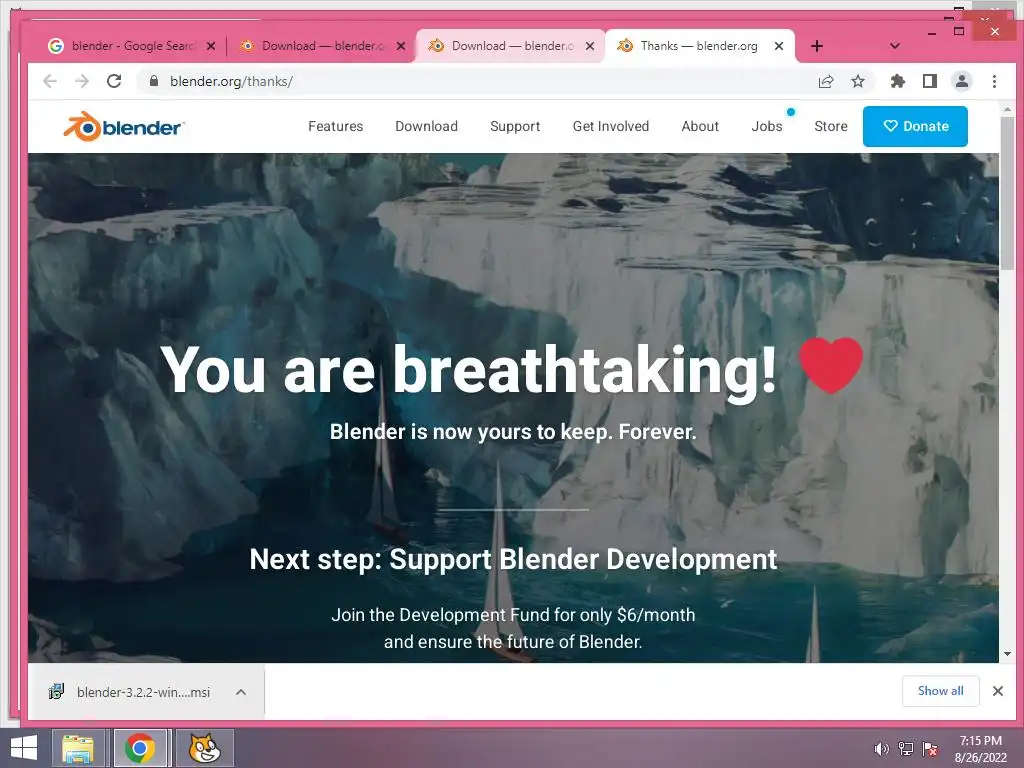The height and width of the screenshot is (768, 1024).
Task: Open File Explorer from the taskbar
Action: (x=78, y=748)
